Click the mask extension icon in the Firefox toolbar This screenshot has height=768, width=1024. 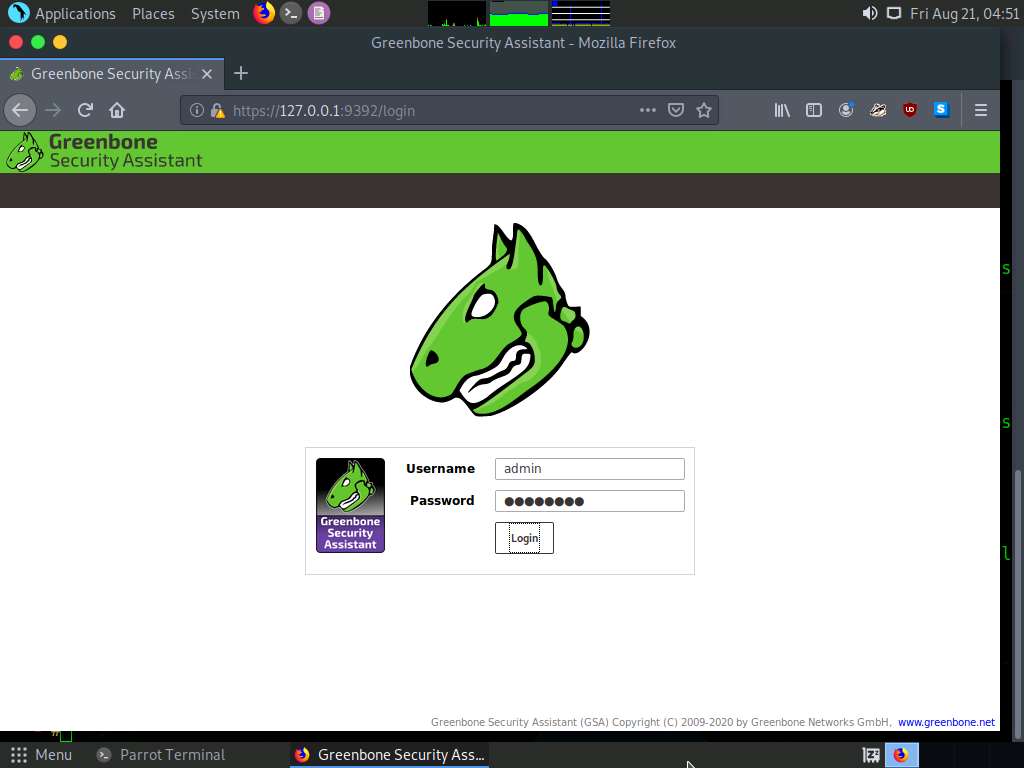click(878, 110)
